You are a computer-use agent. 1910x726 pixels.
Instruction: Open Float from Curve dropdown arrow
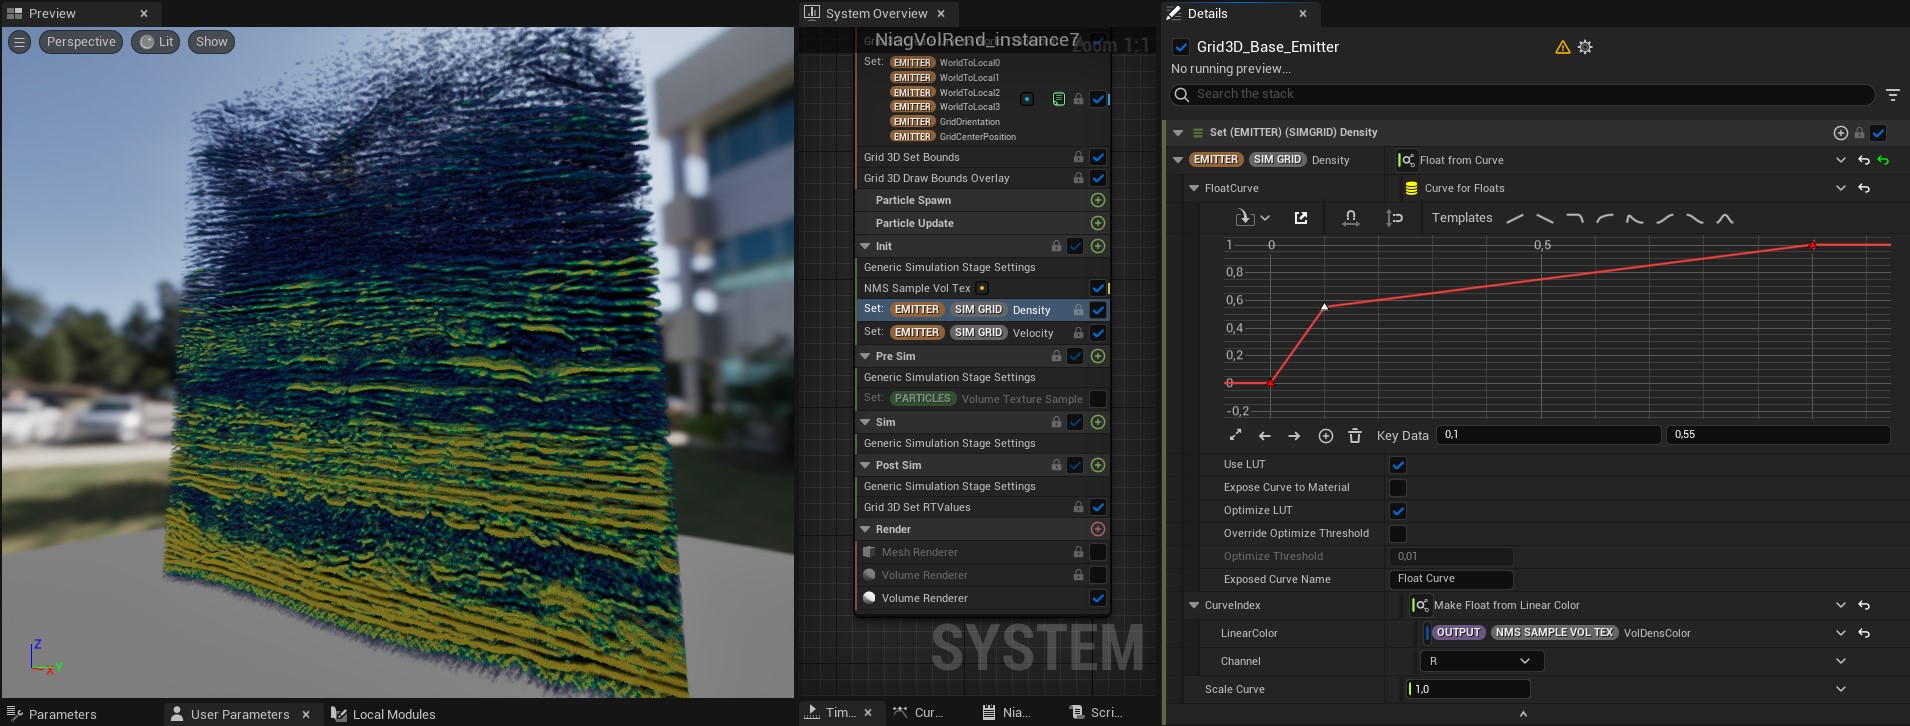tap(1841, 160)
